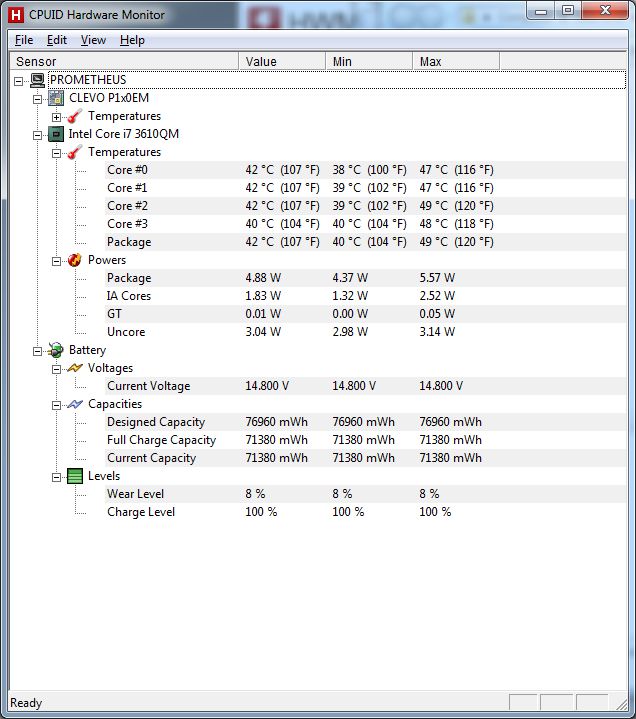Click the Voltages lightning icon
Image resolution: width=636 pixels, height=719 pixels.
(75, 368)
